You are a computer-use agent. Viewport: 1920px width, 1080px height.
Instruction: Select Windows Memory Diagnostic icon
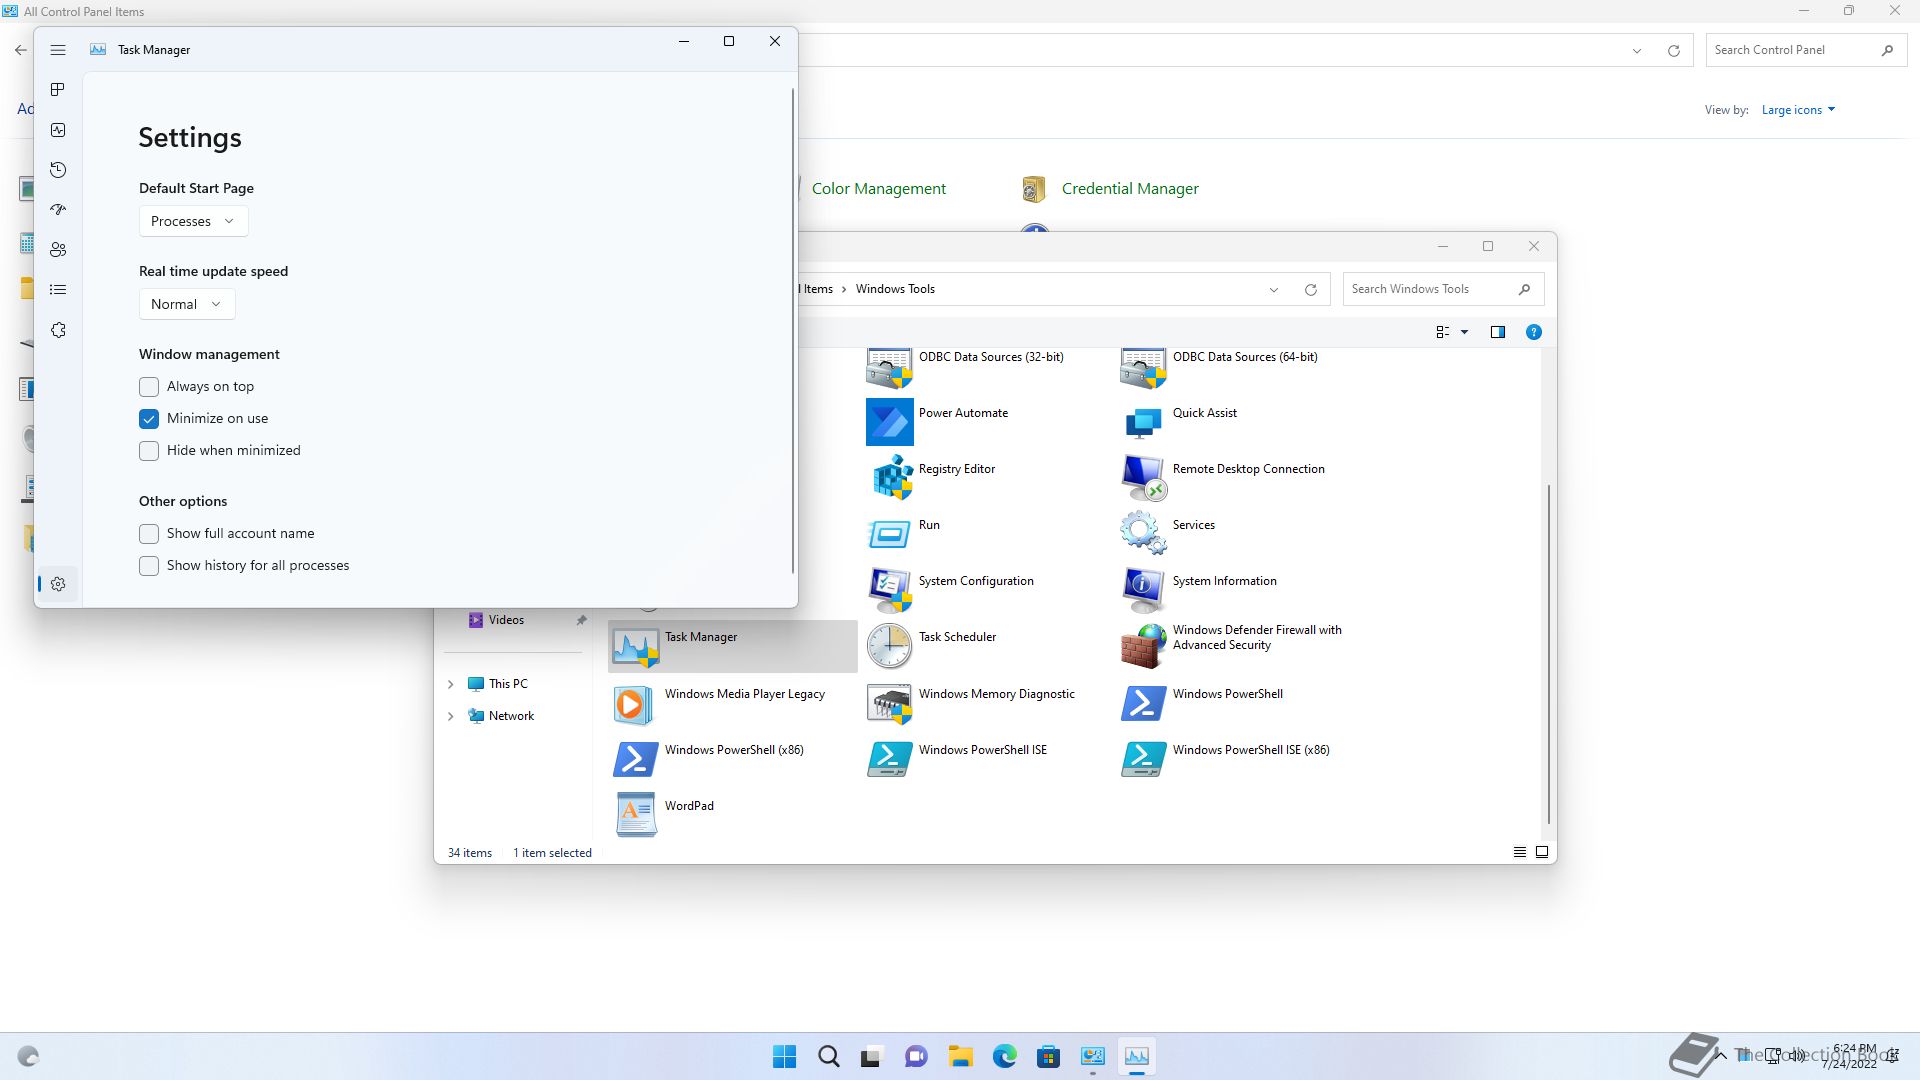(889, 702)
